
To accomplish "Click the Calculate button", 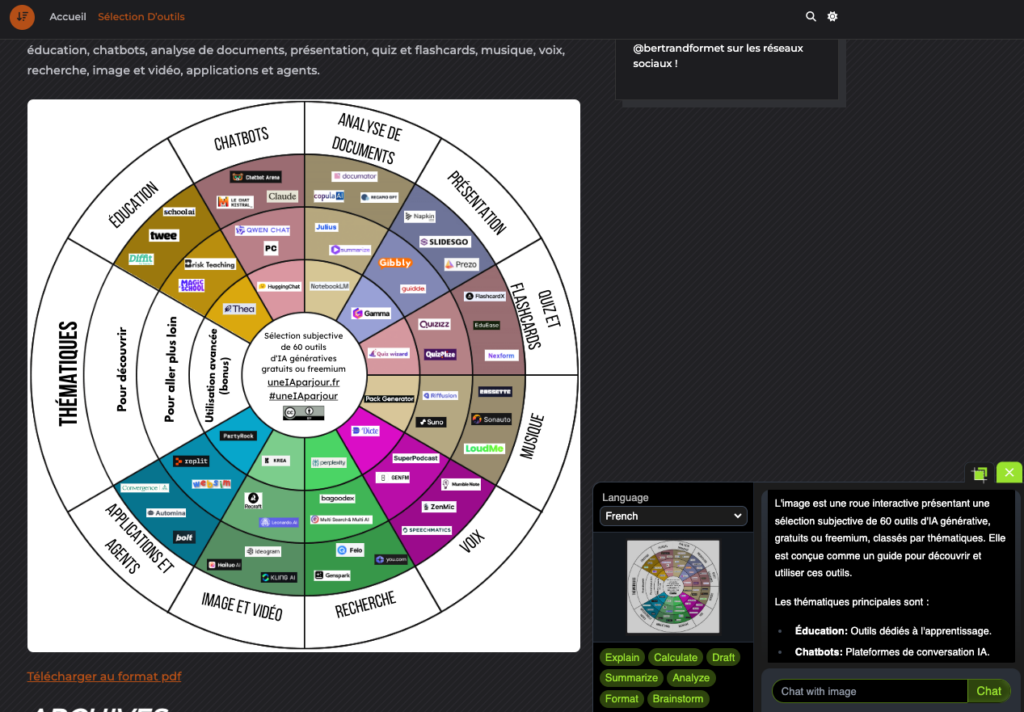I will [x=675, y=657].
